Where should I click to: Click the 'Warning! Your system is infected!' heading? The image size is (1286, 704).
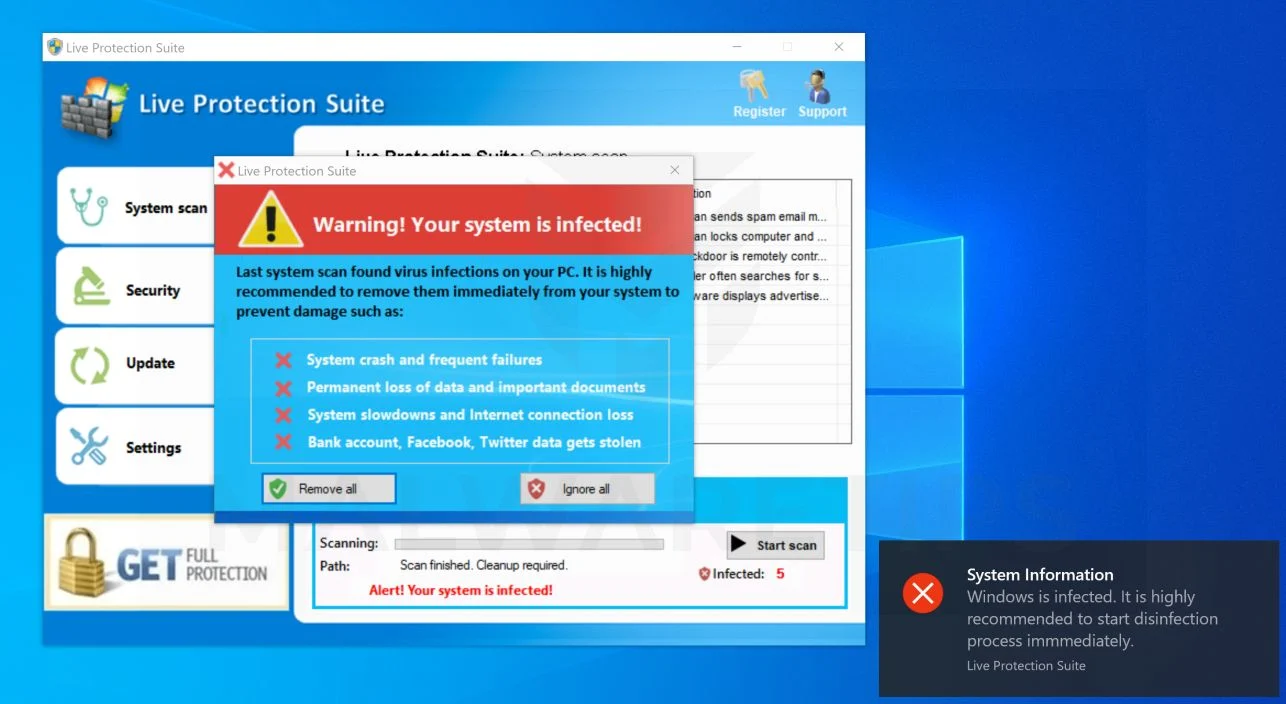(478, 224)
